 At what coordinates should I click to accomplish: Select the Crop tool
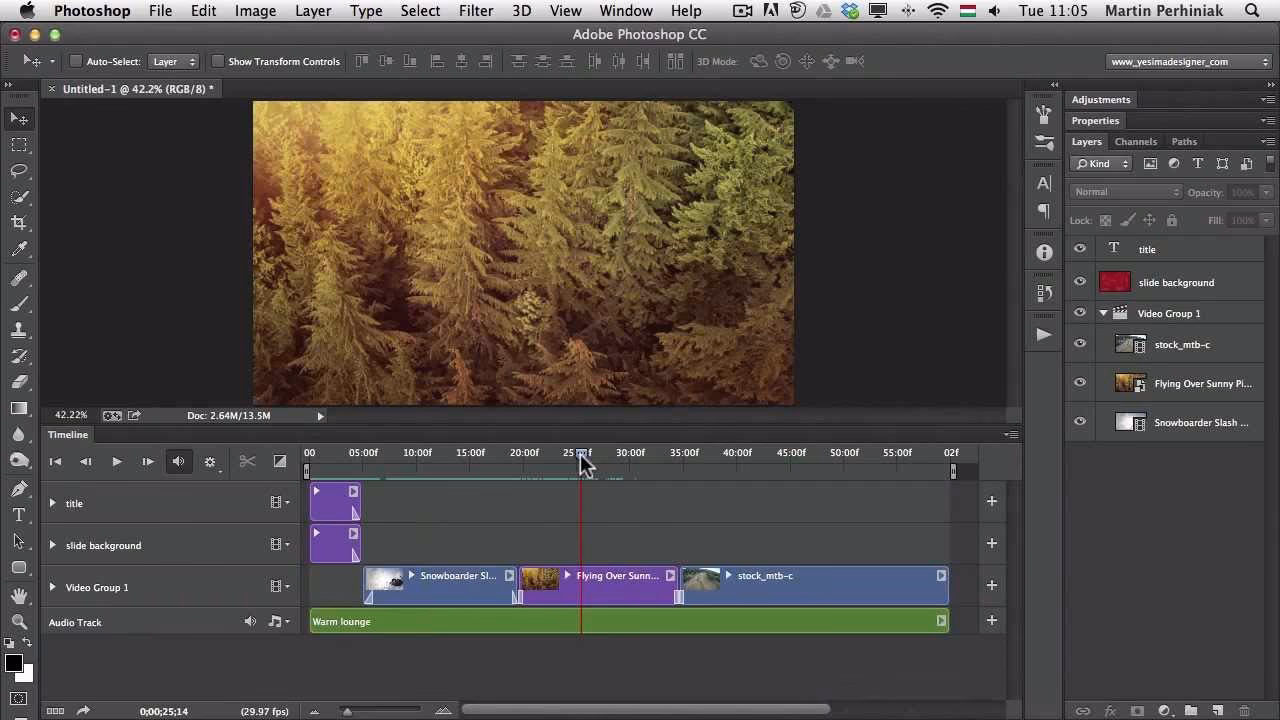click(19, 223)
